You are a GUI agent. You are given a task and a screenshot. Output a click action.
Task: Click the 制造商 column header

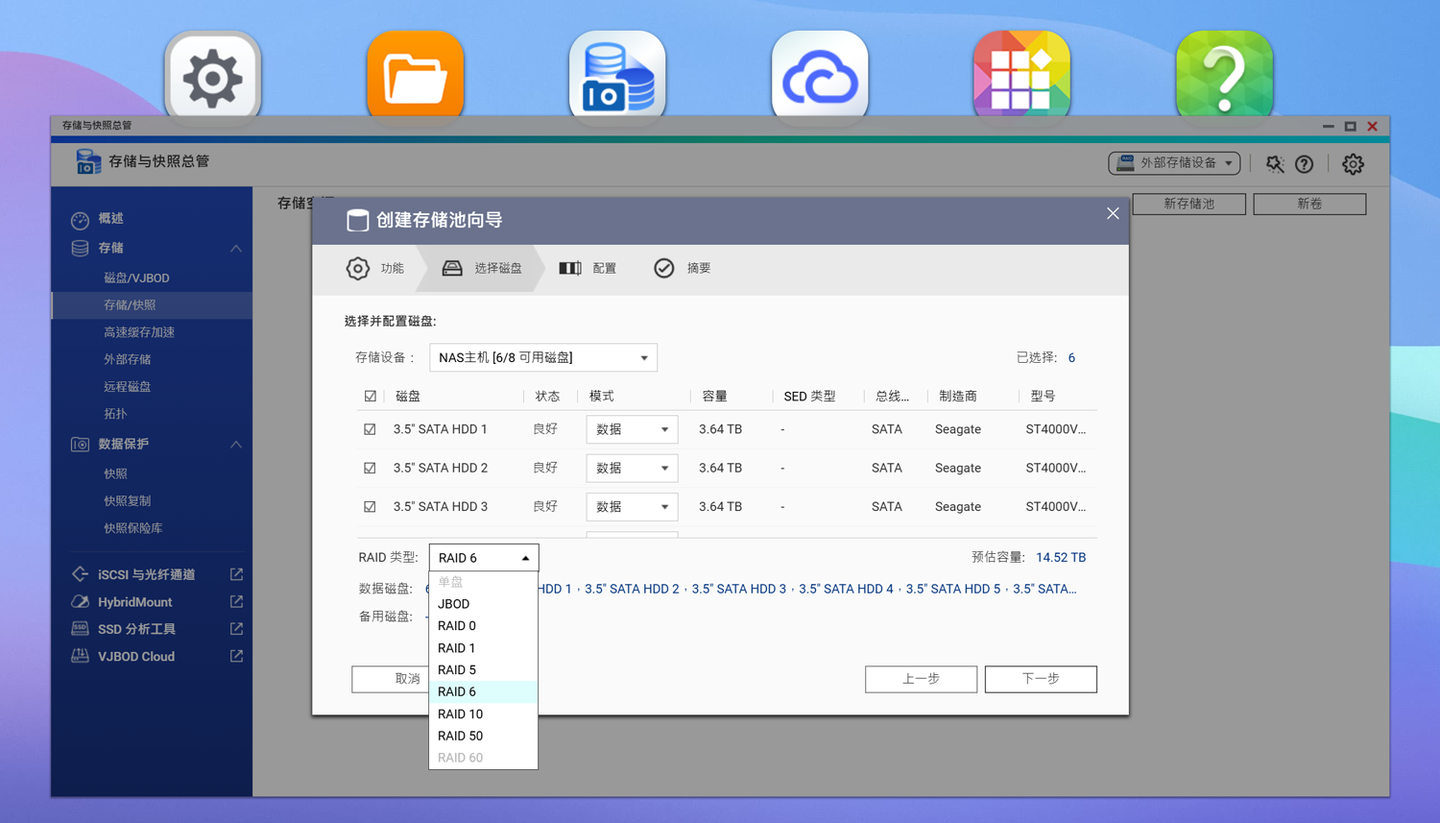click(x=958, y=396)
